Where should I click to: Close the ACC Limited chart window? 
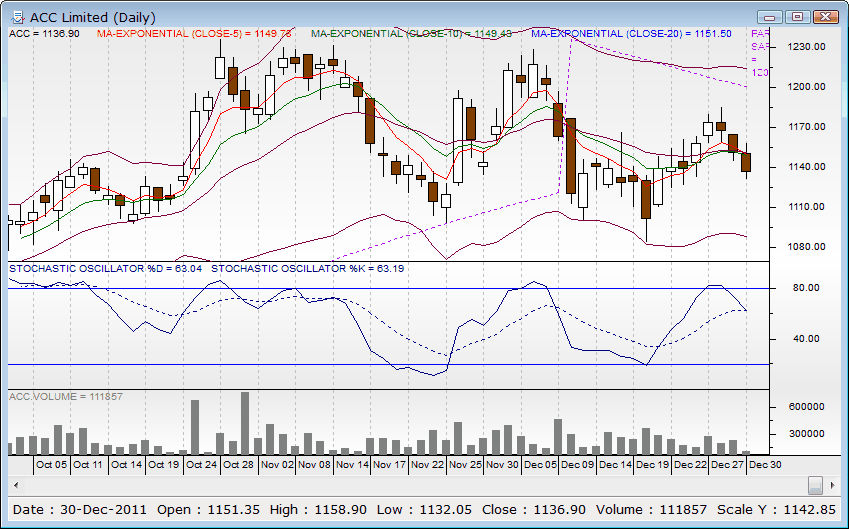[x=825, y=16]
